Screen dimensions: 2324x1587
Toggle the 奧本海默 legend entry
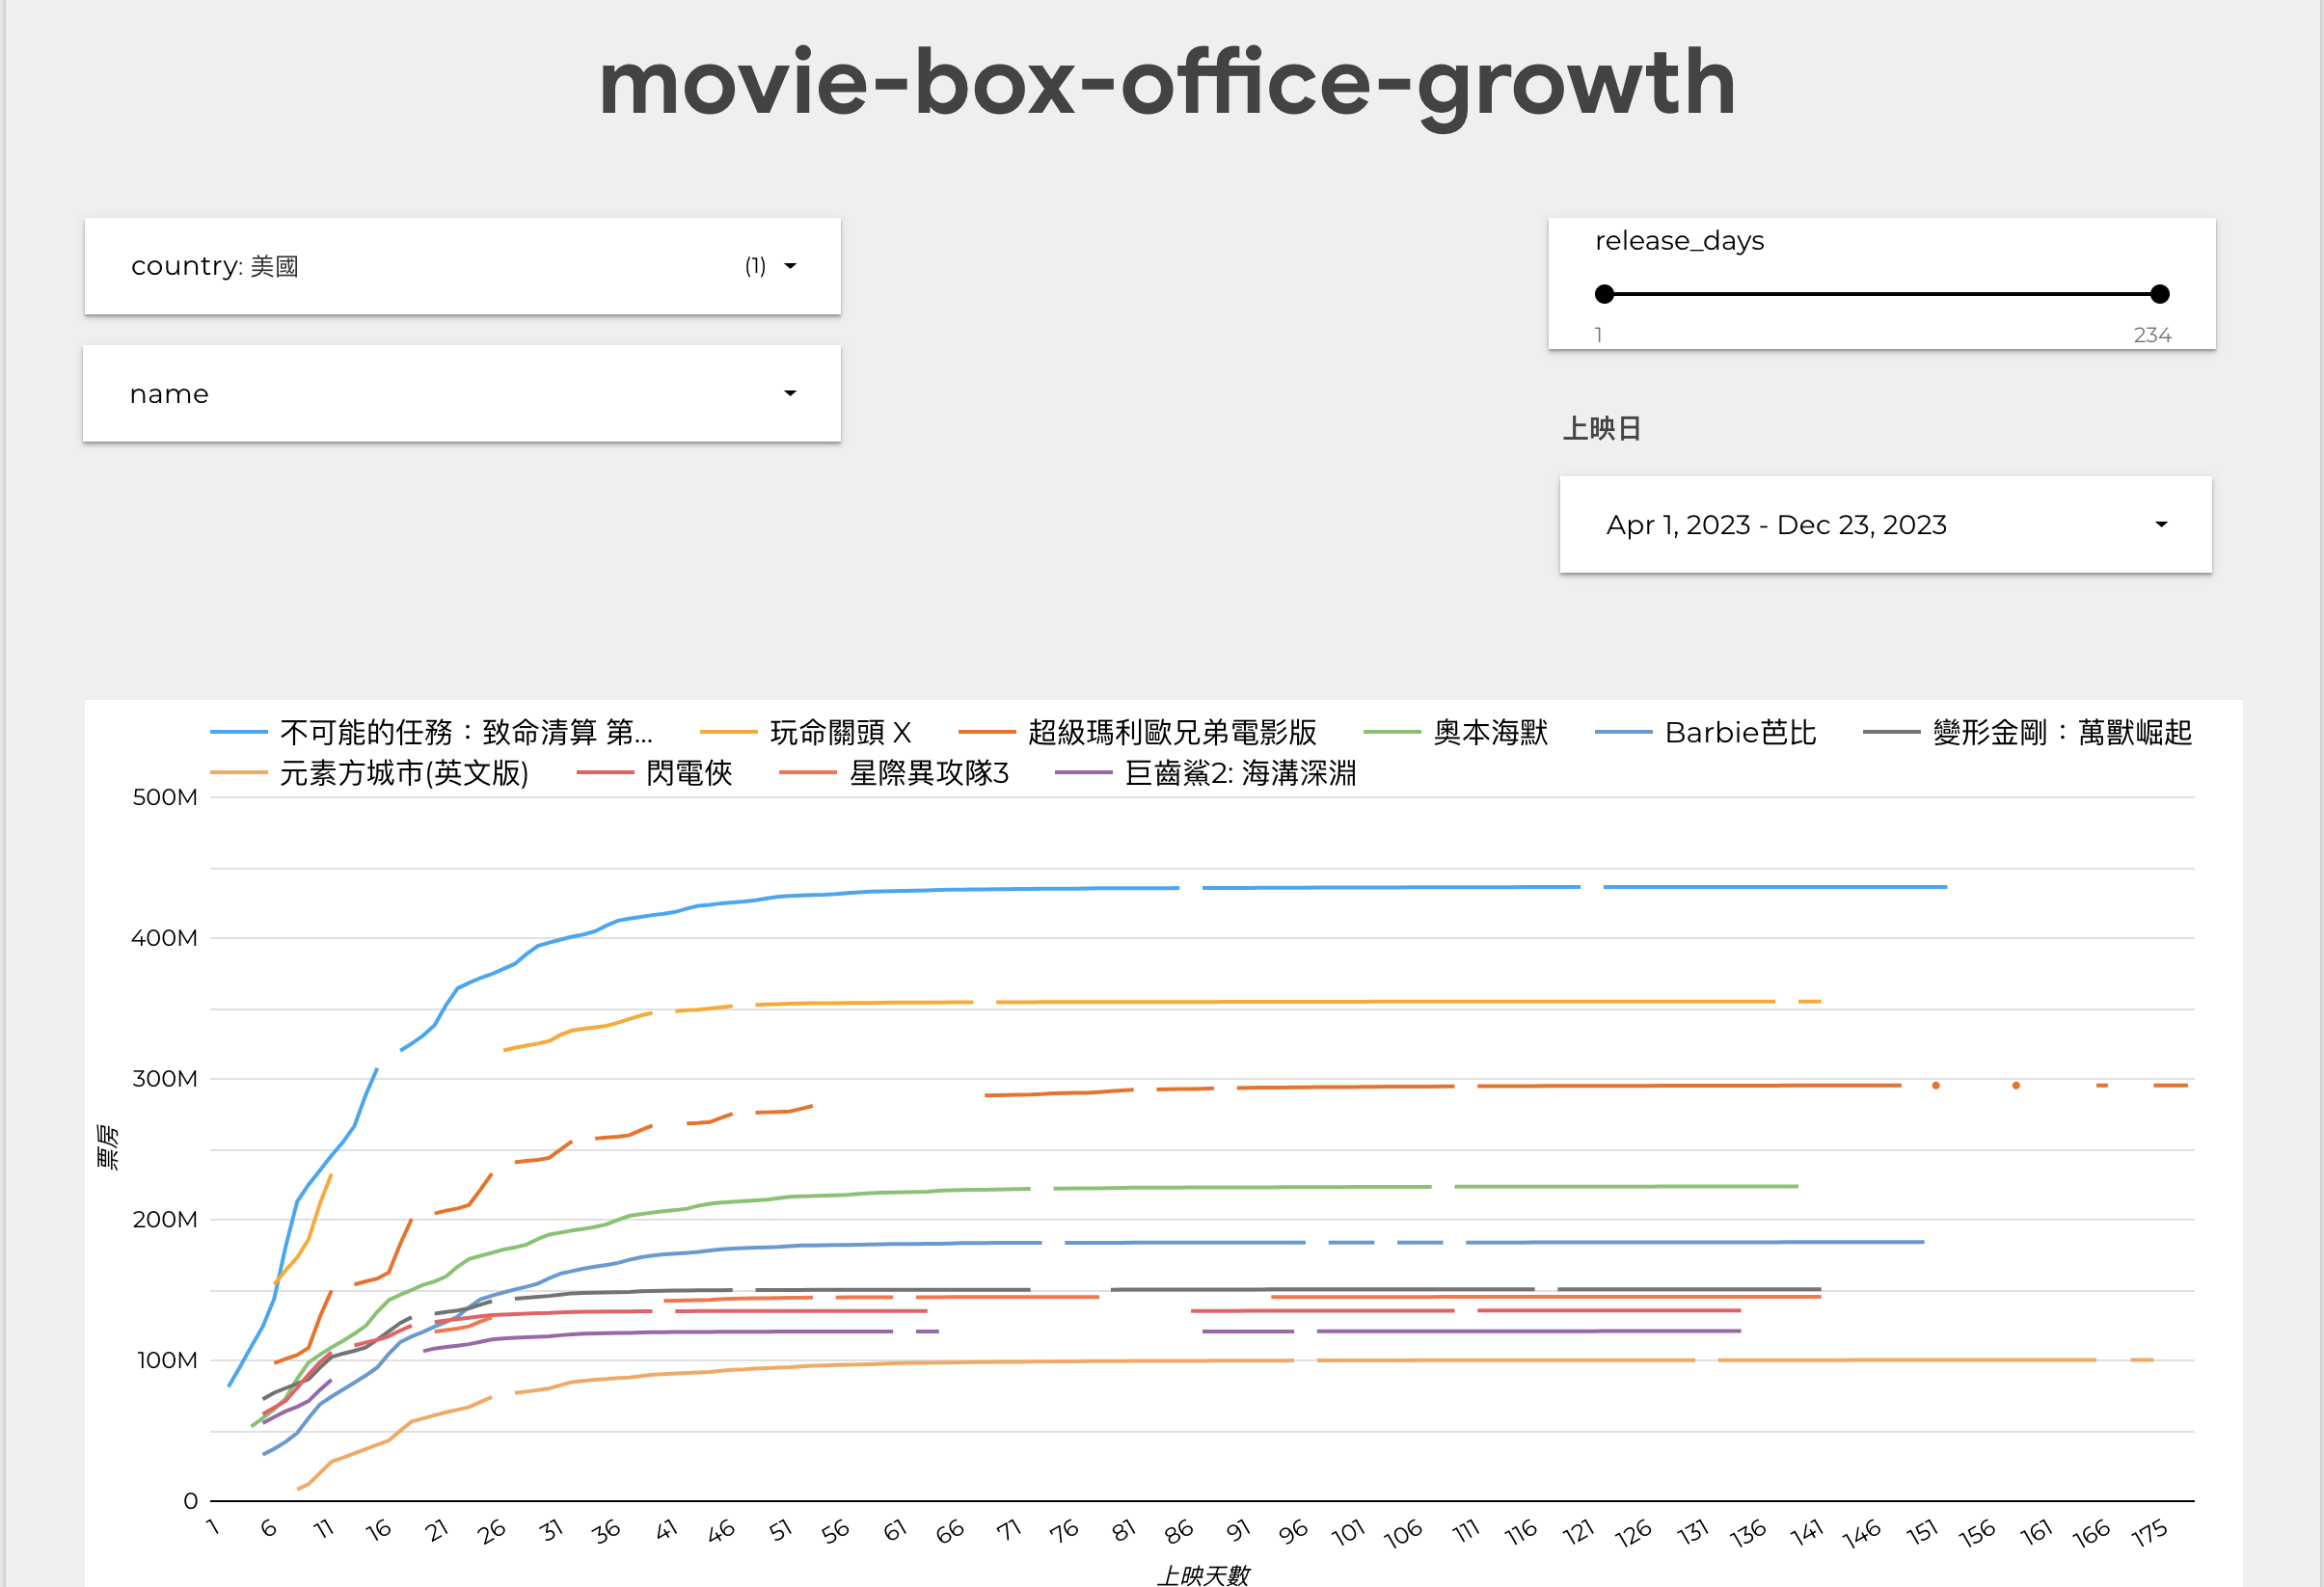pyautogui.click(x=1489, y=733)
